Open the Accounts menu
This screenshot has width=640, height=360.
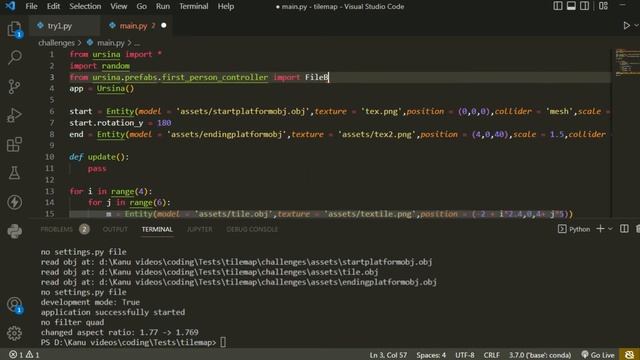click(x=15, y=304)
